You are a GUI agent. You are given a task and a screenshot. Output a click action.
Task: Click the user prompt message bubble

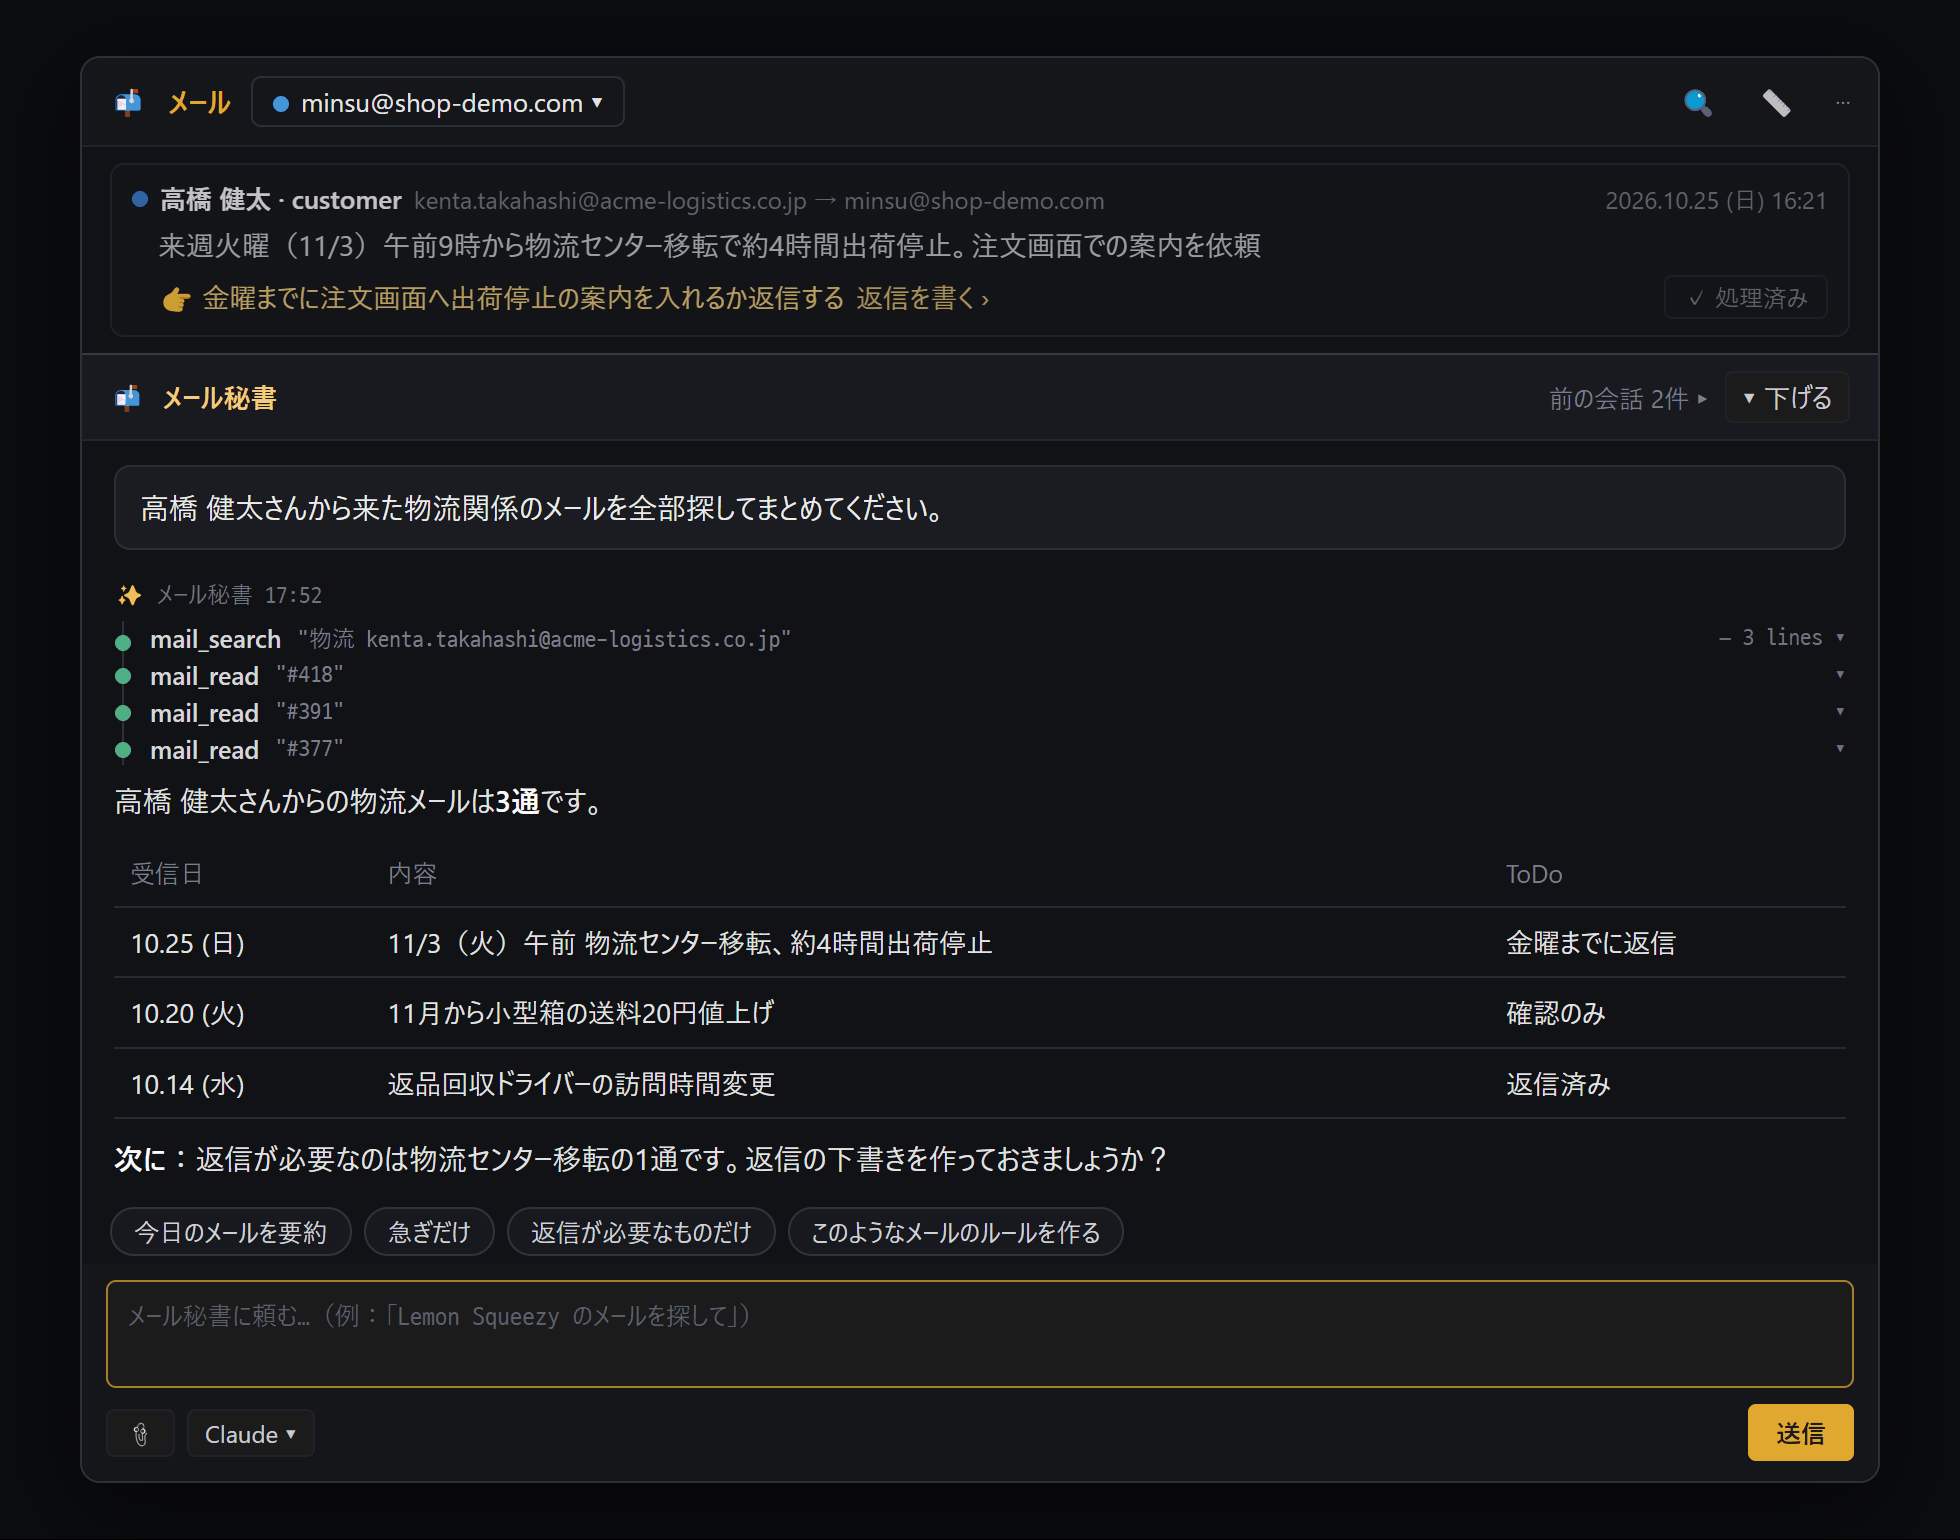(x=980, y=508)
